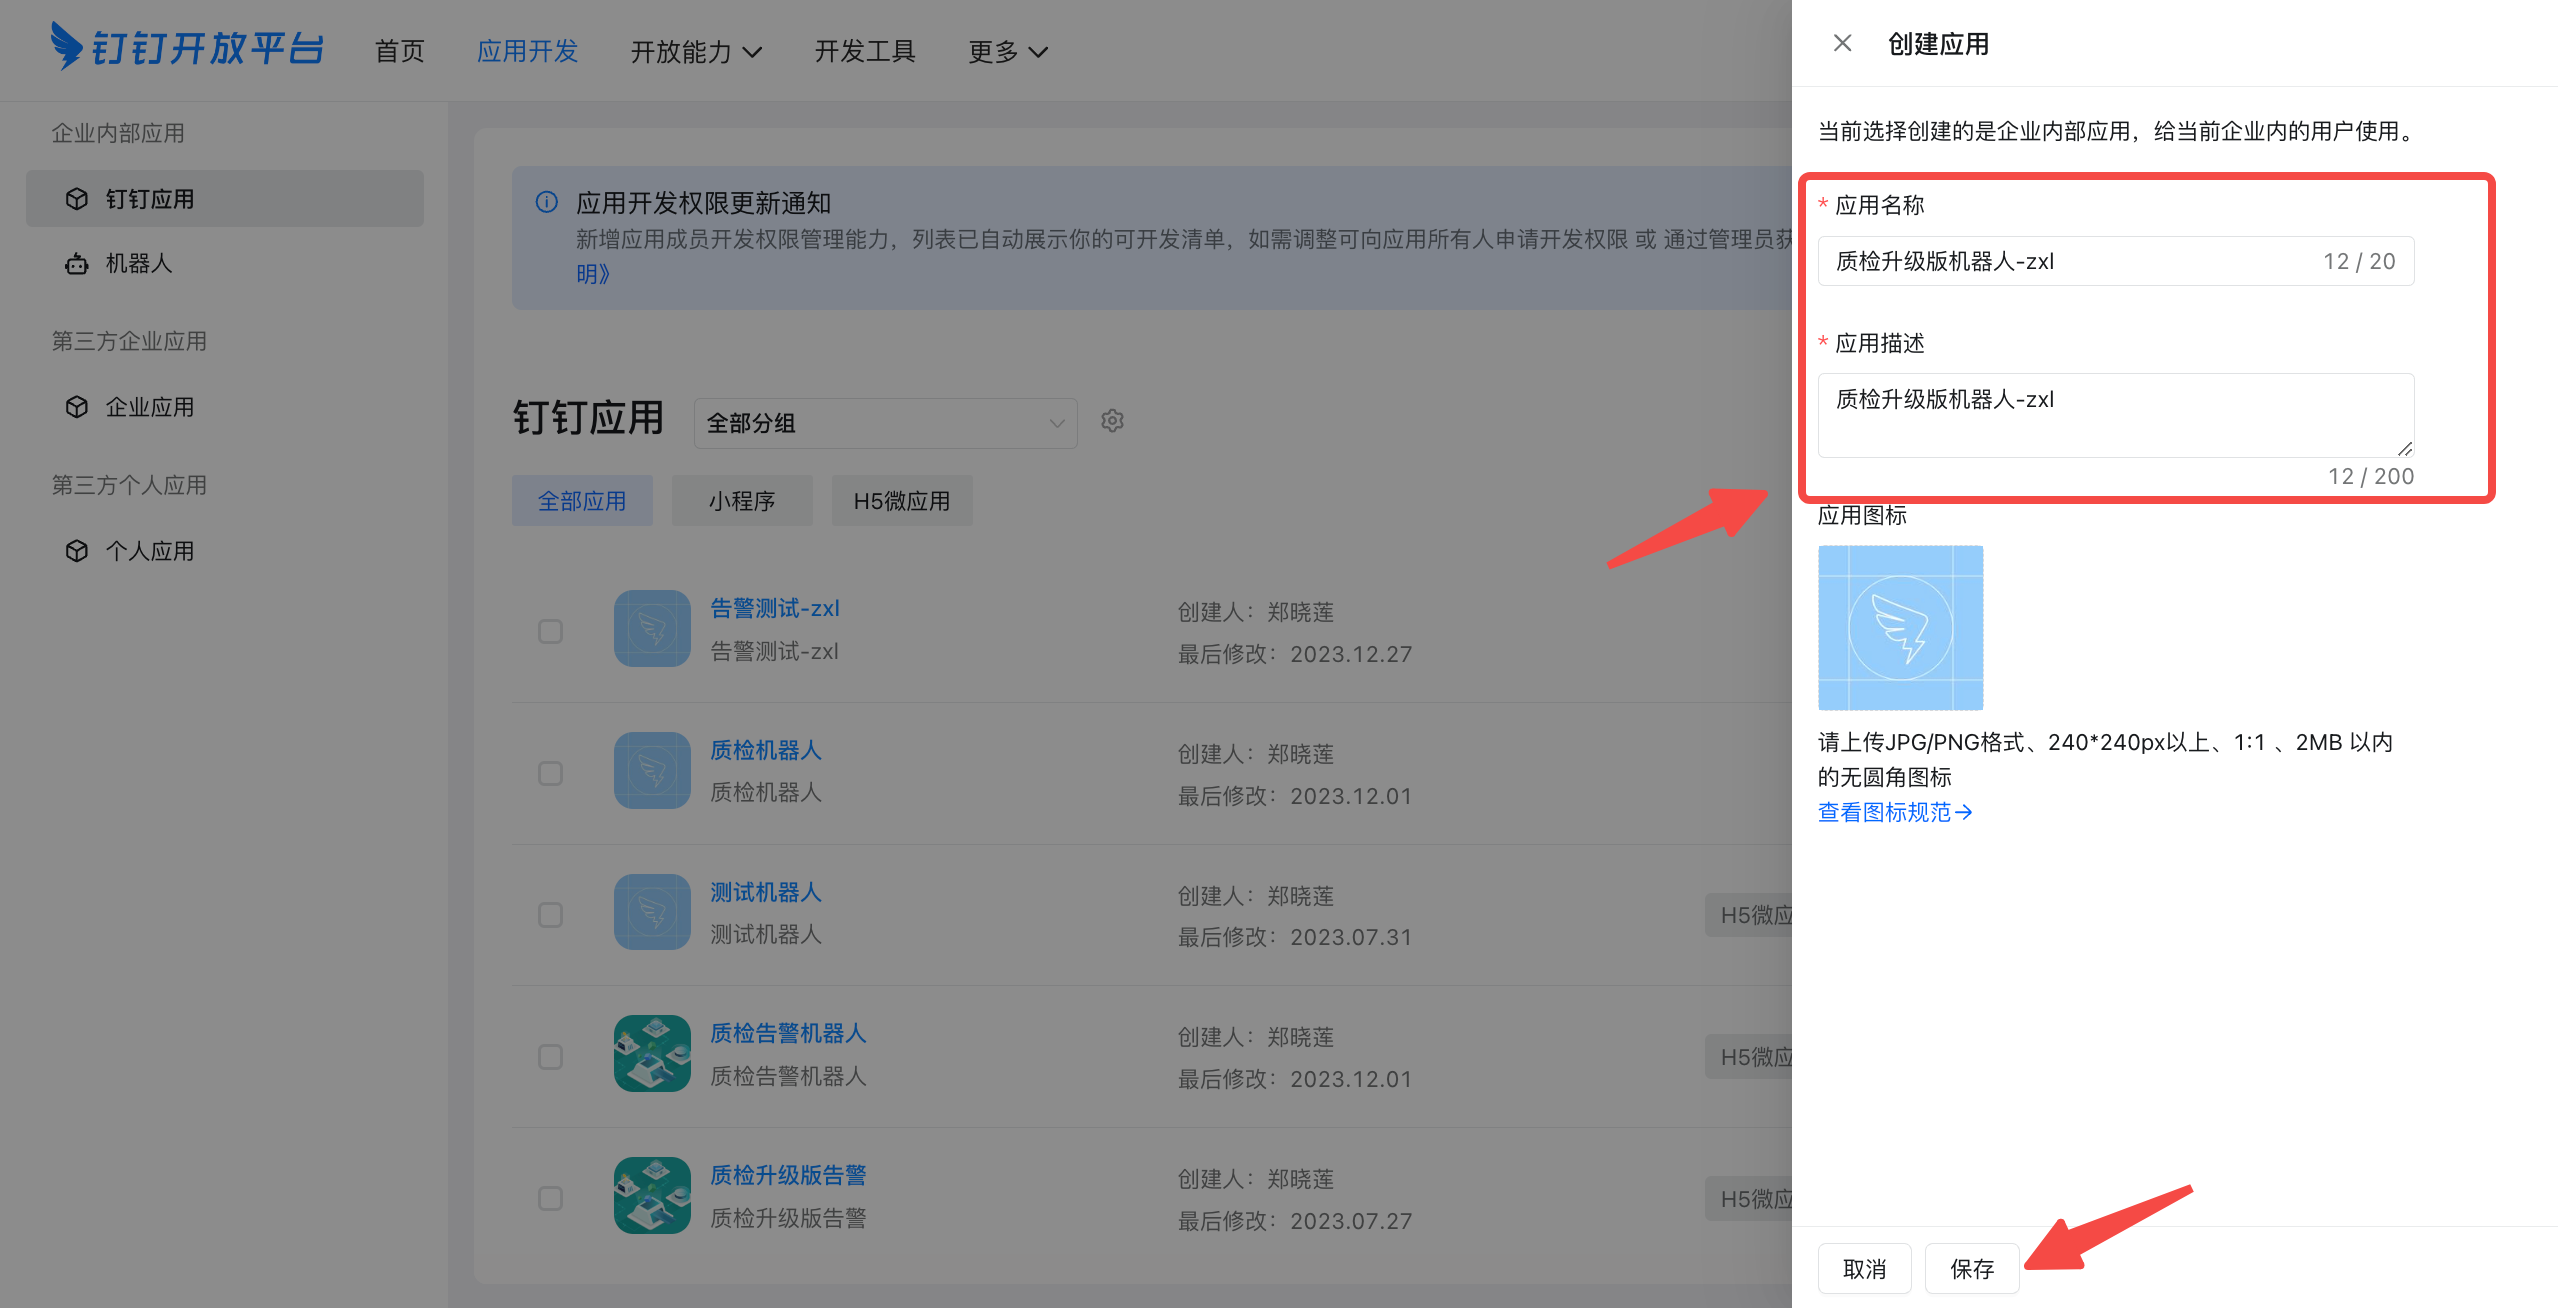Image resolution: width=2558 pixels, height=1308 pixels.
Task: Click the robot icon beside 机器人
Action: [77, 264]
